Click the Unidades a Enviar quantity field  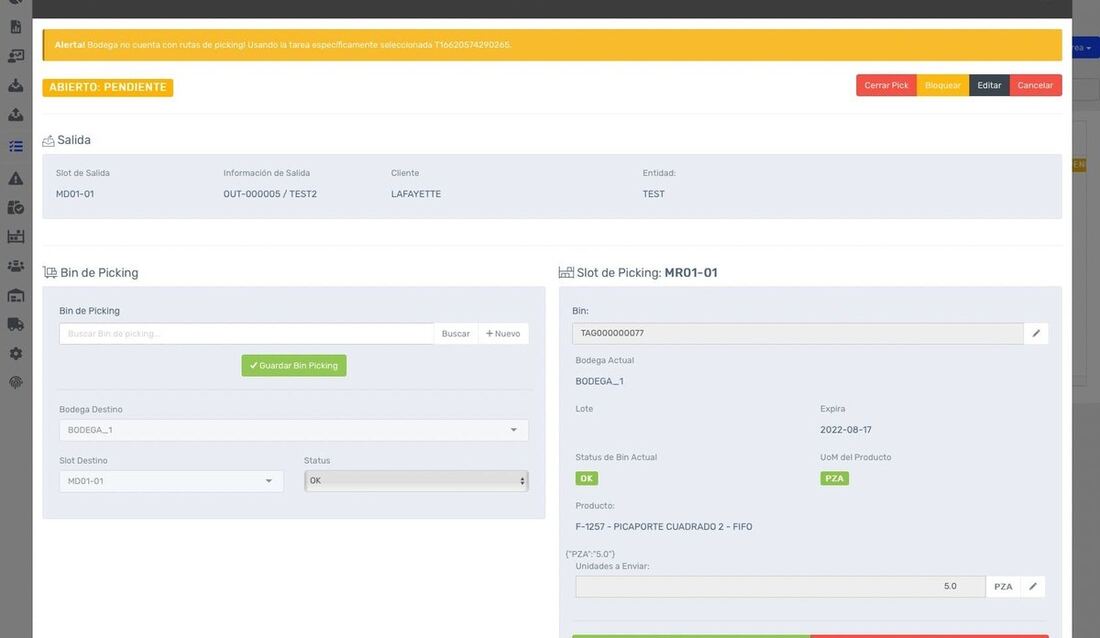tap(780, 587)
